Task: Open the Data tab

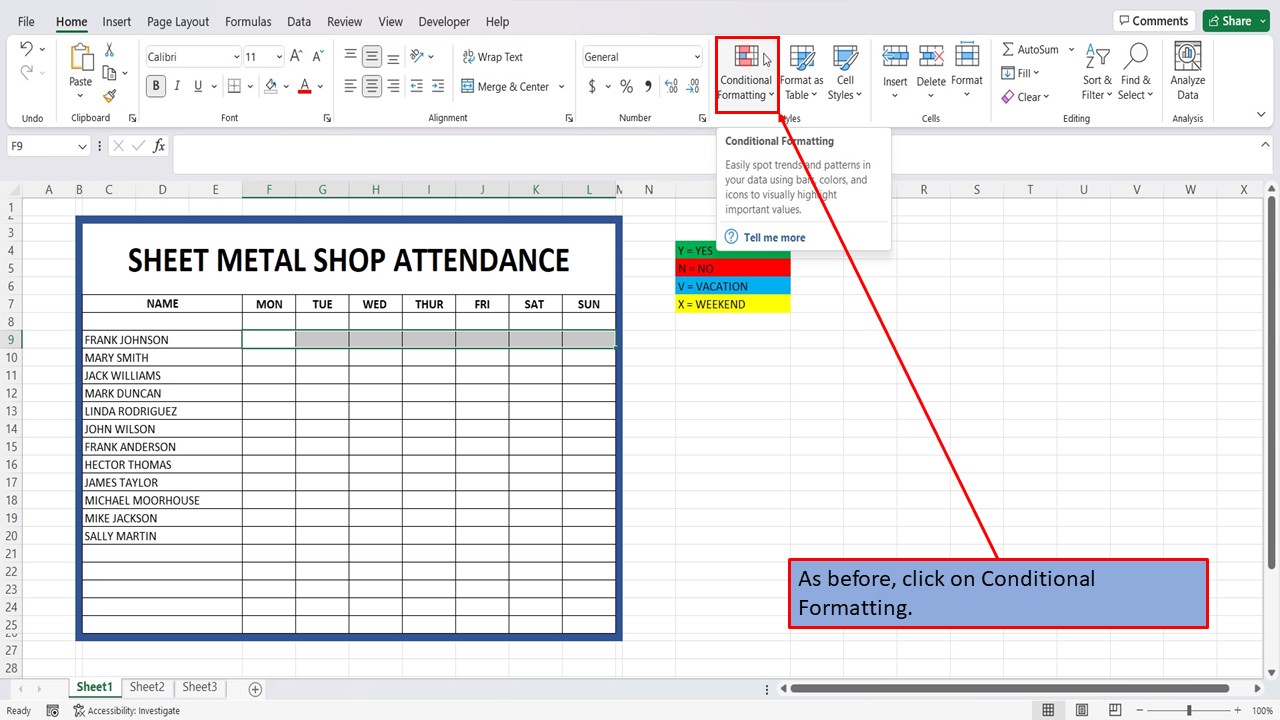Action: click(299, 21)
